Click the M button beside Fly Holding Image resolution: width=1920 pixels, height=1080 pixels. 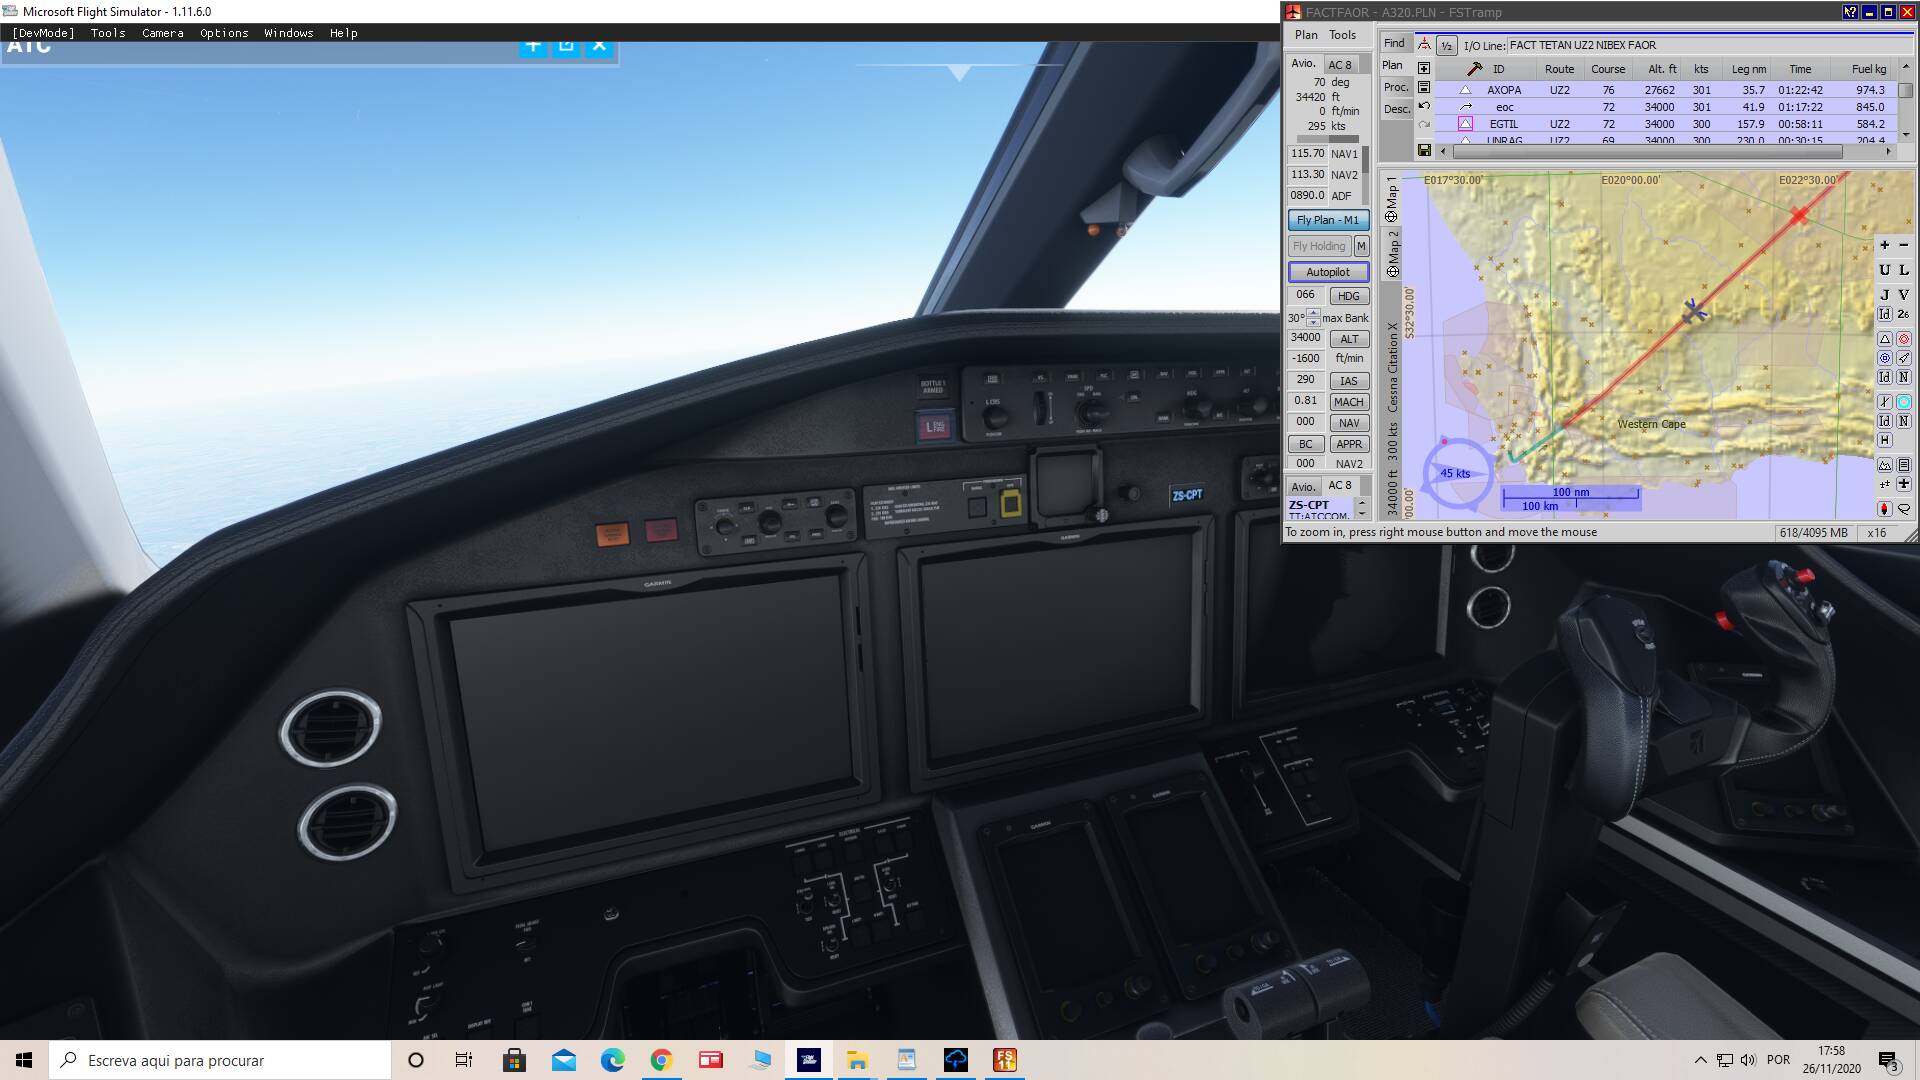(1361, 246)
